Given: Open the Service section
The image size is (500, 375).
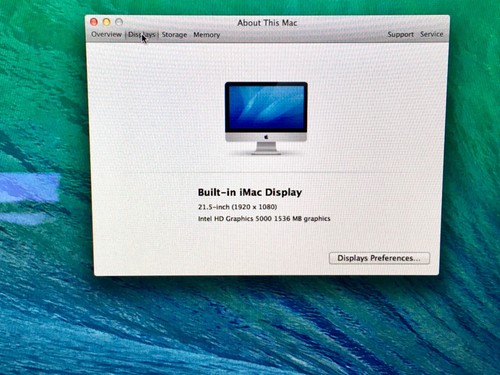Looking at the screenshot, I should (432, 34).
